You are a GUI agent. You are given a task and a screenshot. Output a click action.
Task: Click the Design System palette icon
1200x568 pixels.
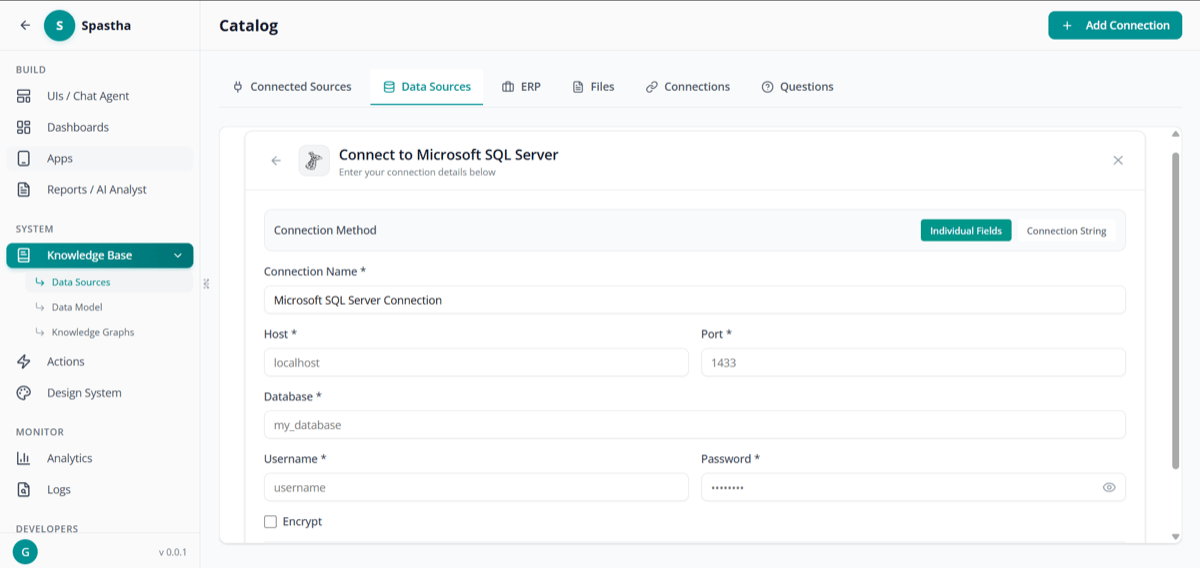tap(24, 393)
